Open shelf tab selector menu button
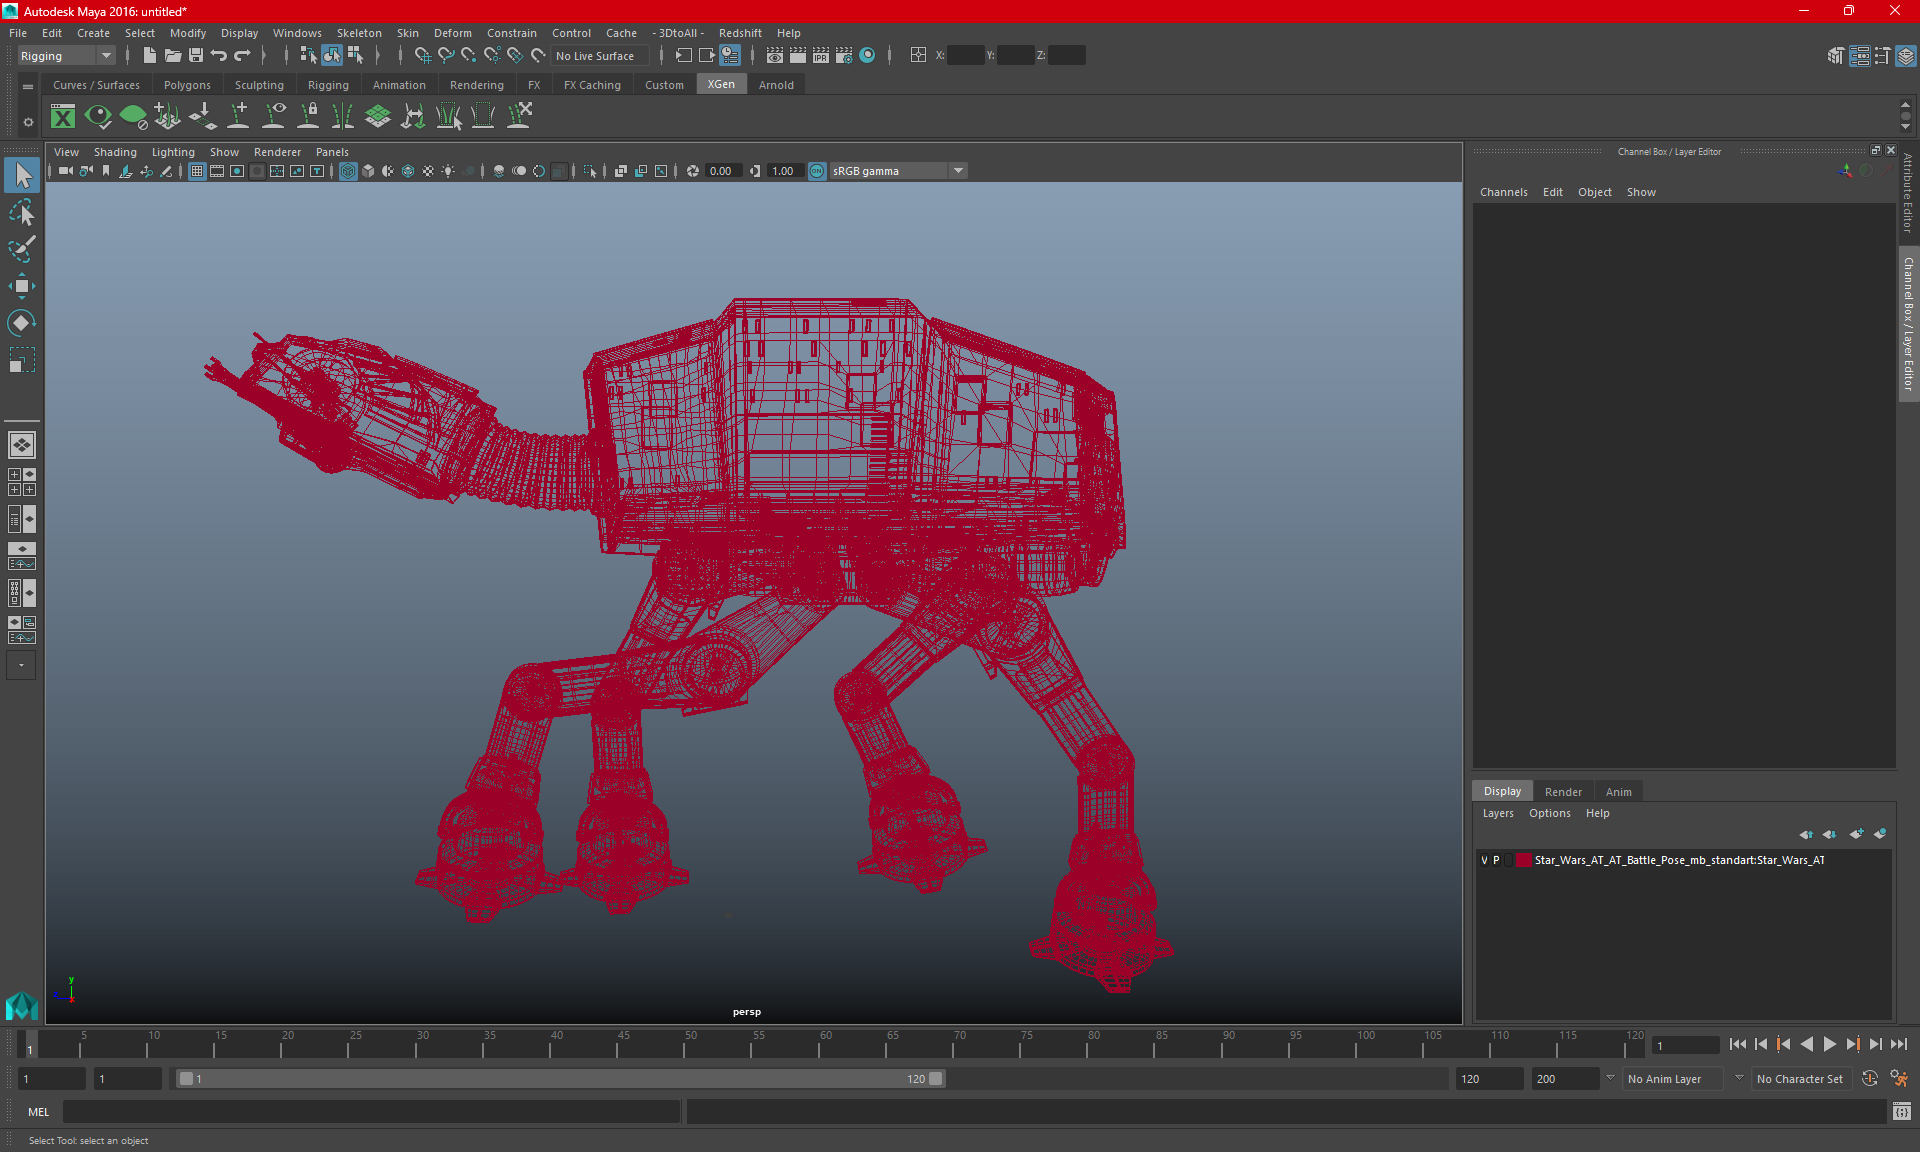The image size is (1920, 1152). (28, 87)
